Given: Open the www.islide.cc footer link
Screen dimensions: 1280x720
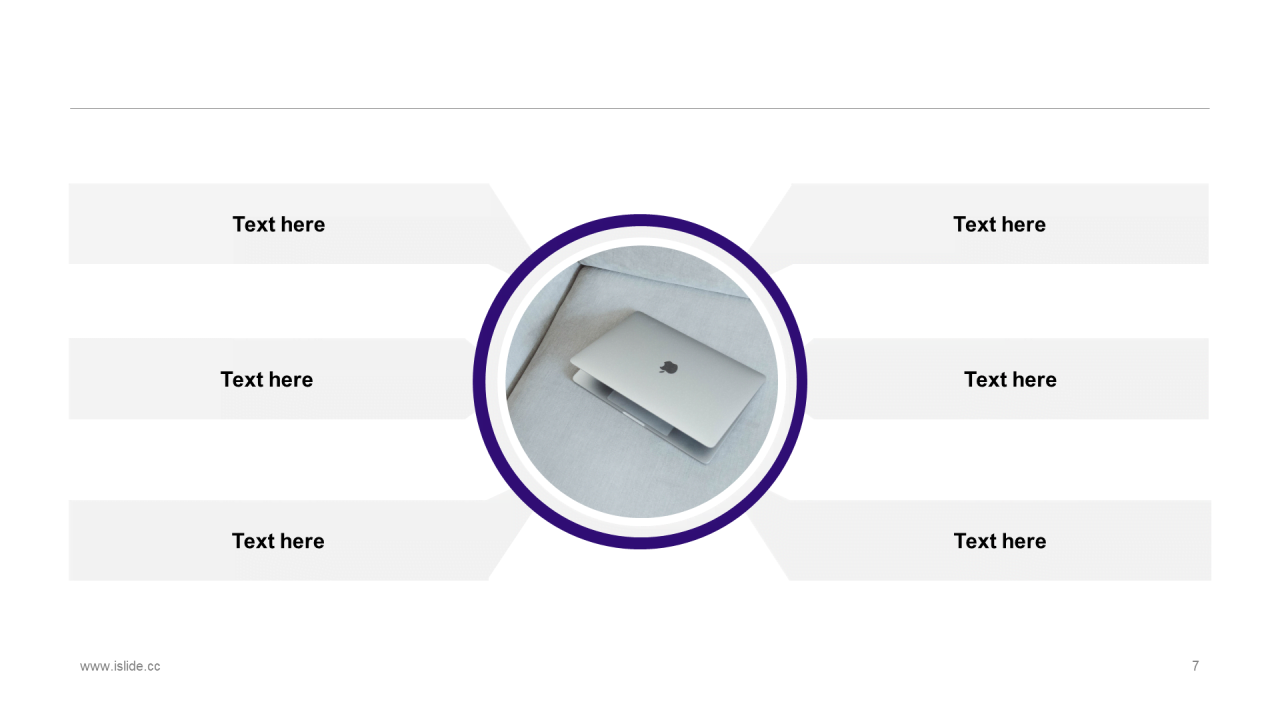Looking at the screenshot, I should pyautogui.click(x=120, y=666).
